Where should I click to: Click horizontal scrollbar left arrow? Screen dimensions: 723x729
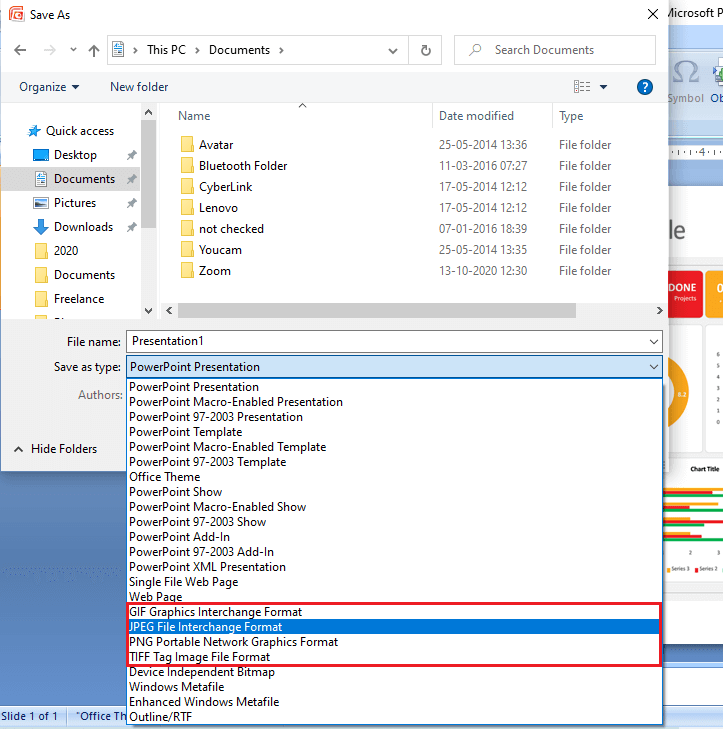pyautogui.click(x=169, y=311)
